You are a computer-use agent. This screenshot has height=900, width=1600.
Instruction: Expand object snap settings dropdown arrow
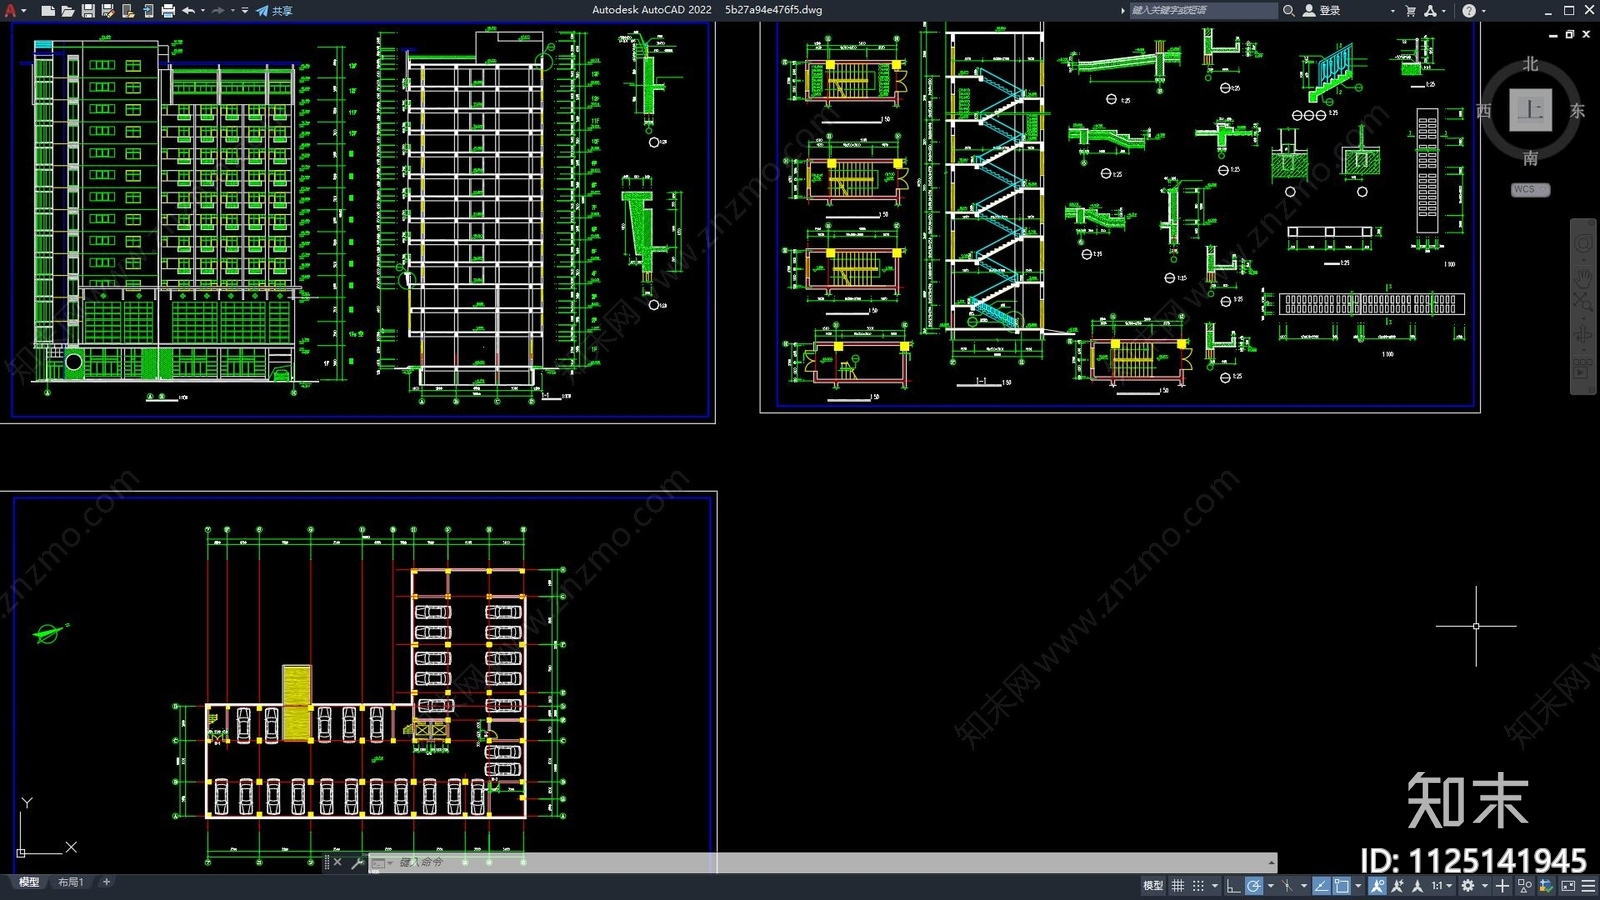click(x=1358, y=886)
